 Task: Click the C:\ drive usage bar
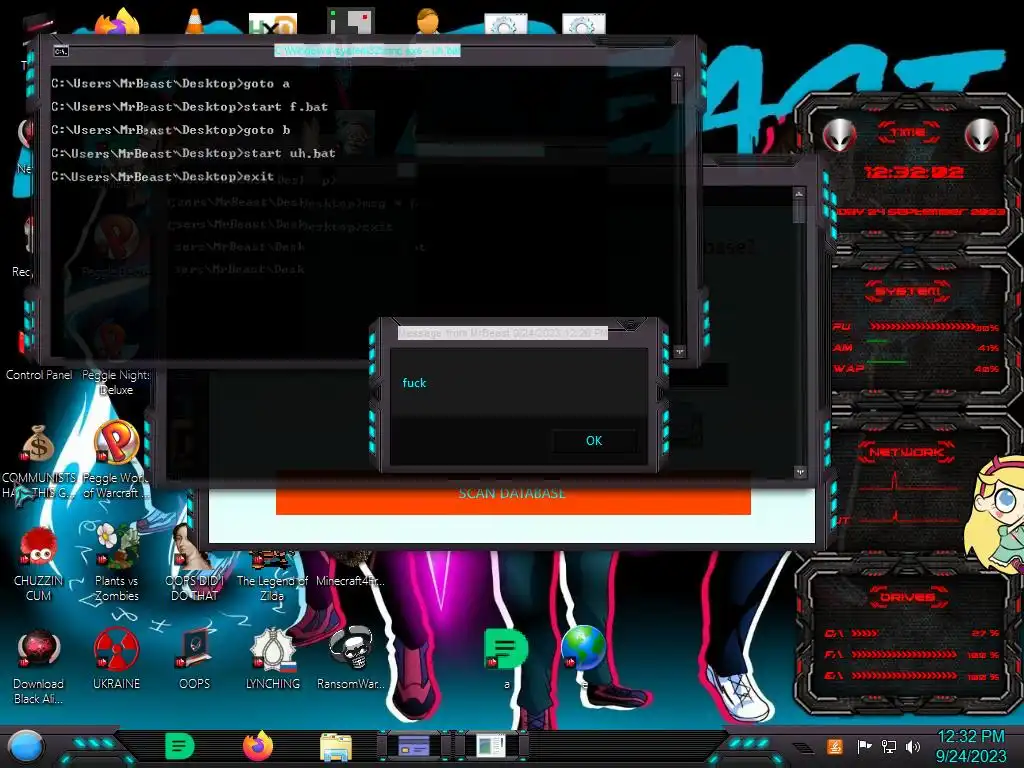coord(865,633)
